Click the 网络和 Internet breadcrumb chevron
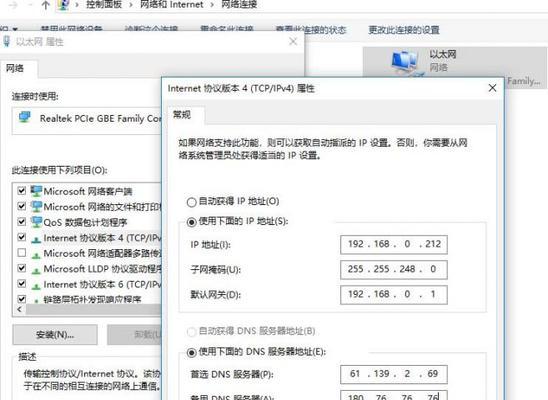This screenshot has height=400, width=548. coord(212,5)
